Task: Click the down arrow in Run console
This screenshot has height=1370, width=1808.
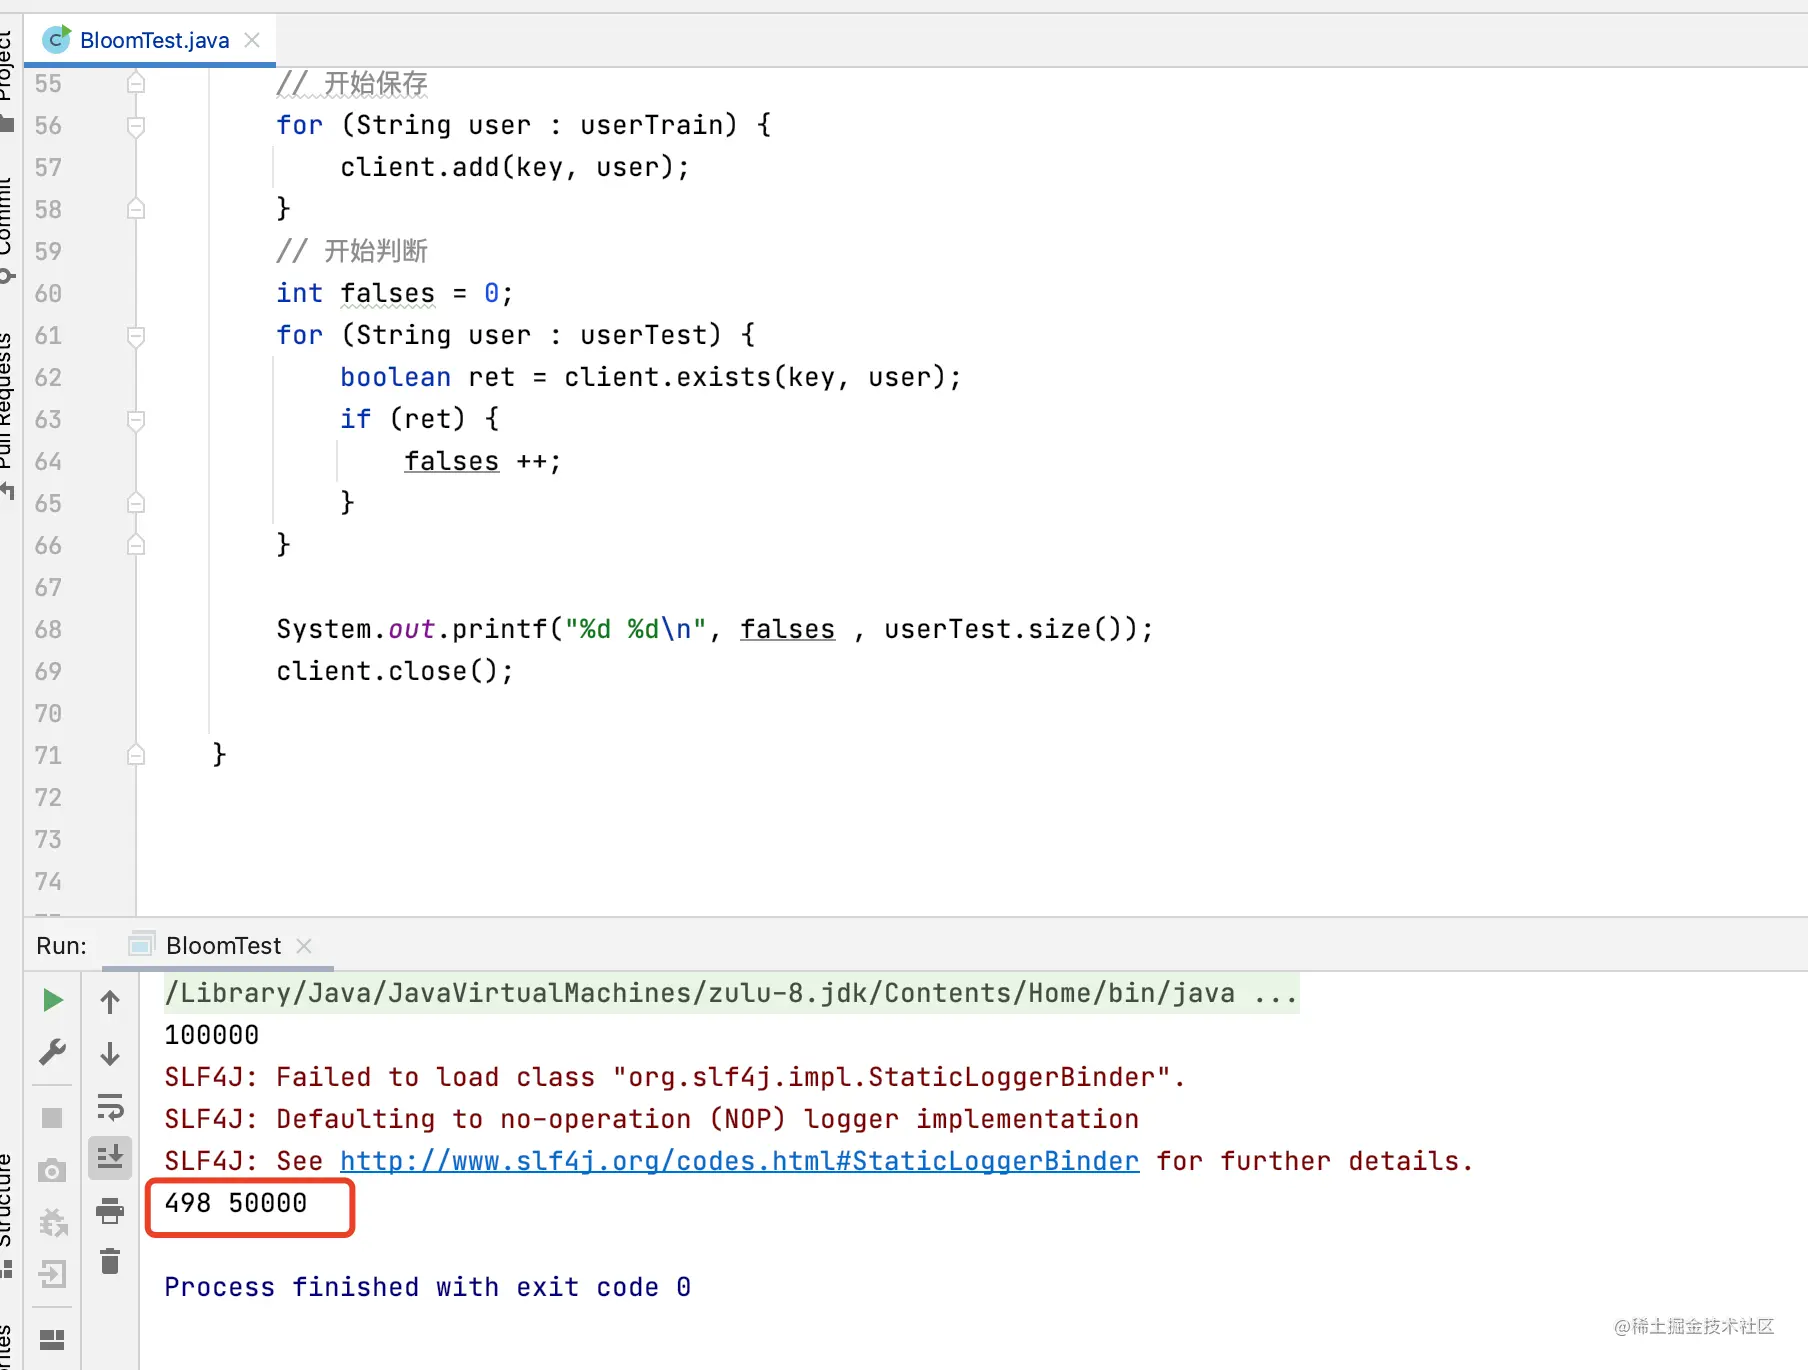Action: [110, 1053]
